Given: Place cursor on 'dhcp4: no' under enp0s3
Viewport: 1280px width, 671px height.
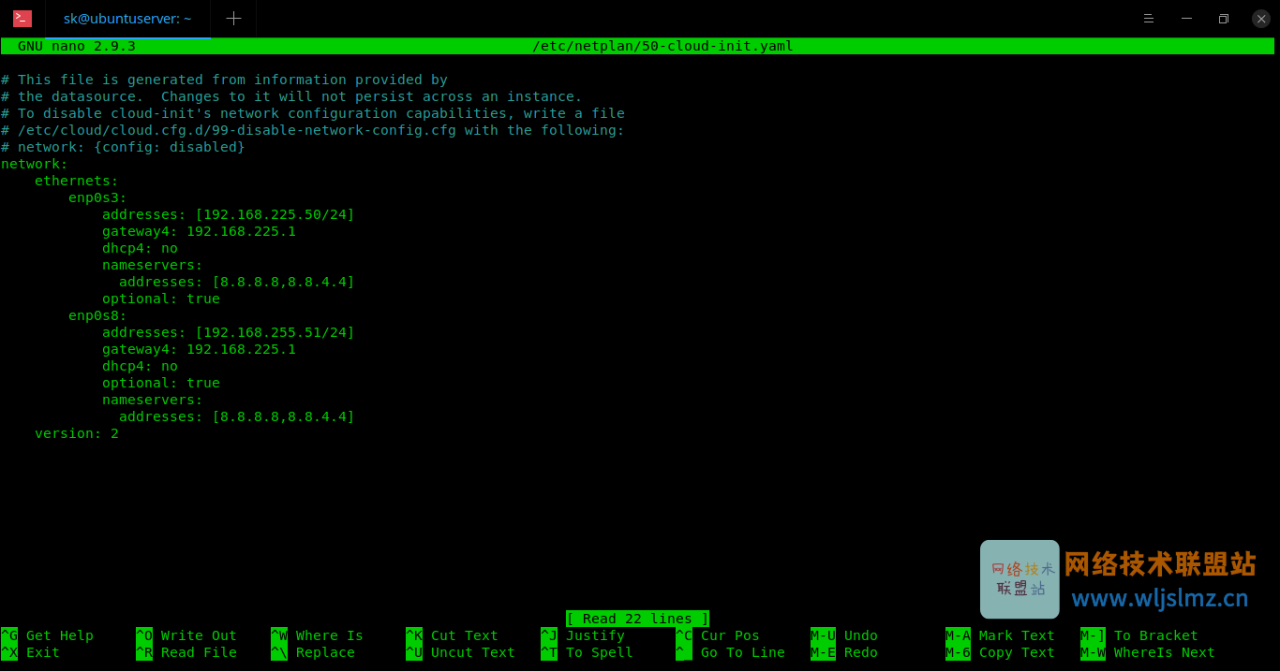Looking at the screenshot, I should click(140, 249).
